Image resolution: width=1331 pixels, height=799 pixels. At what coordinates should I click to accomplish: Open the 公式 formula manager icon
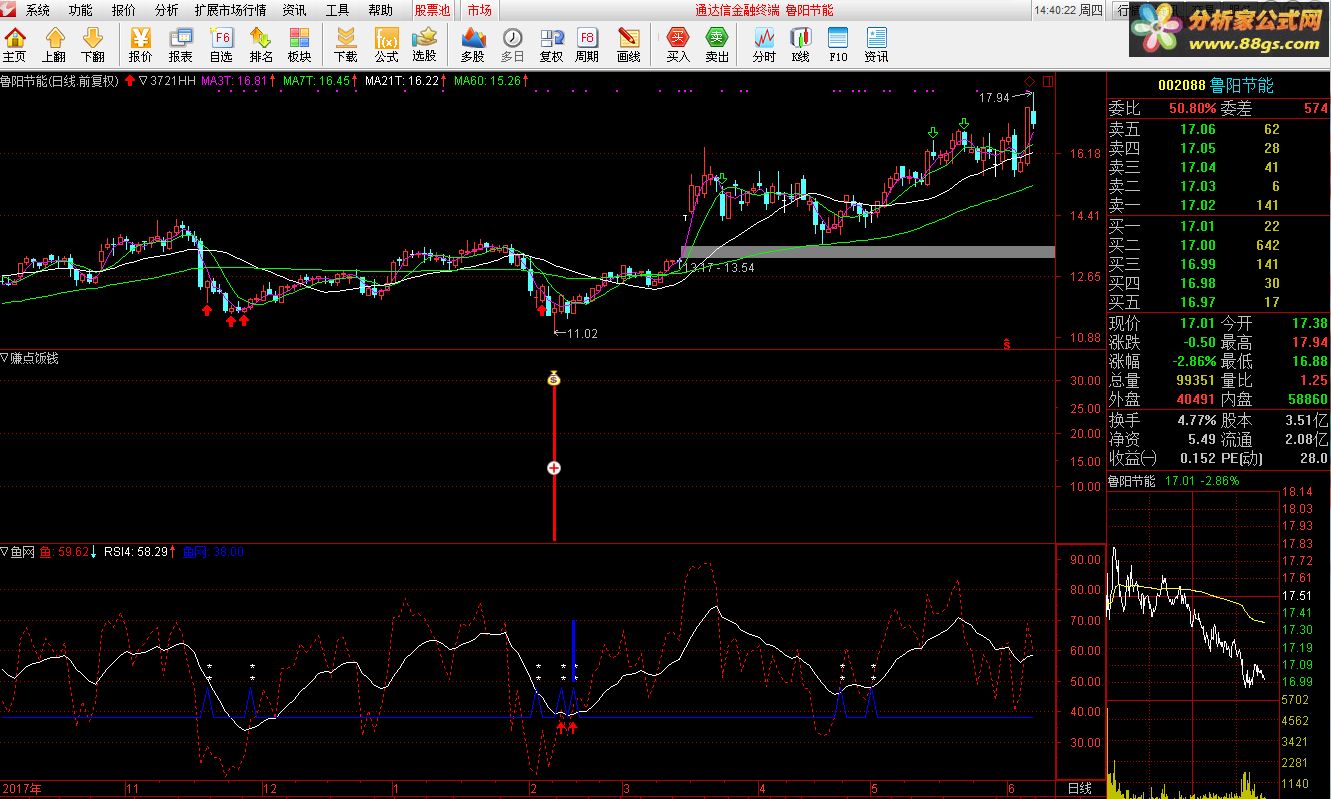(386, 45)
